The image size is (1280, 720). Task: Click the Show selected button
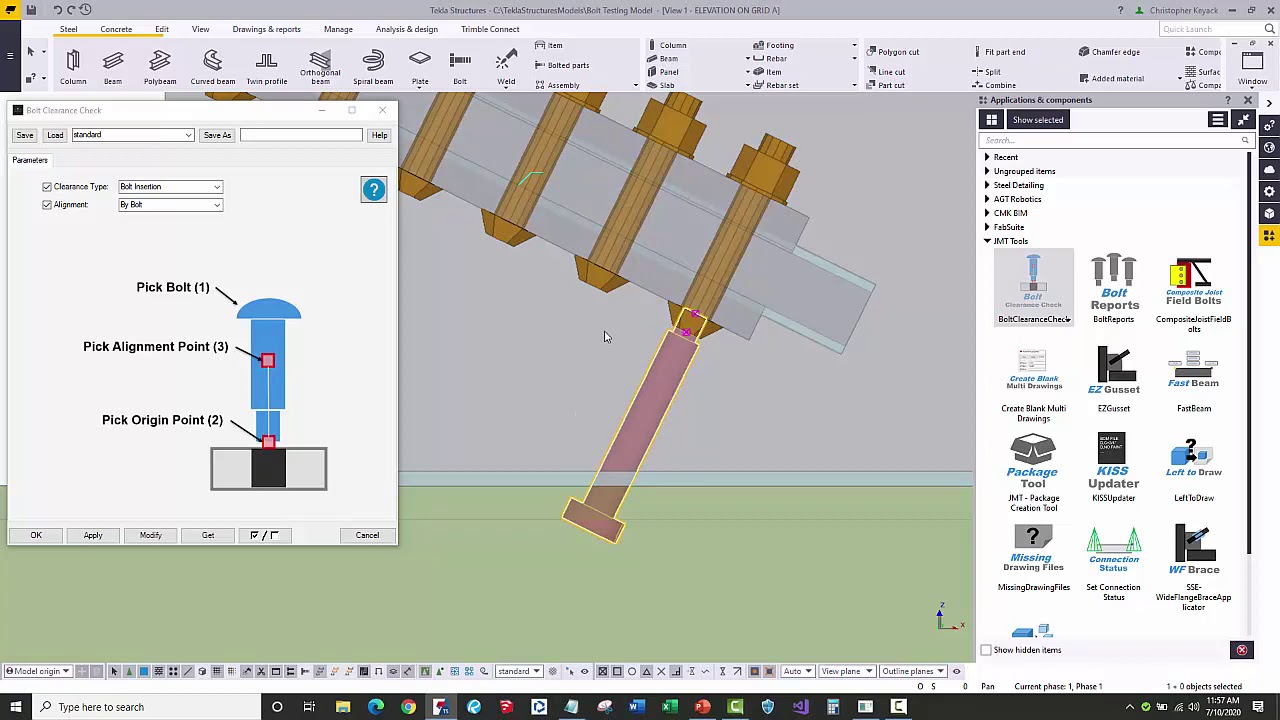(1038, 120)
